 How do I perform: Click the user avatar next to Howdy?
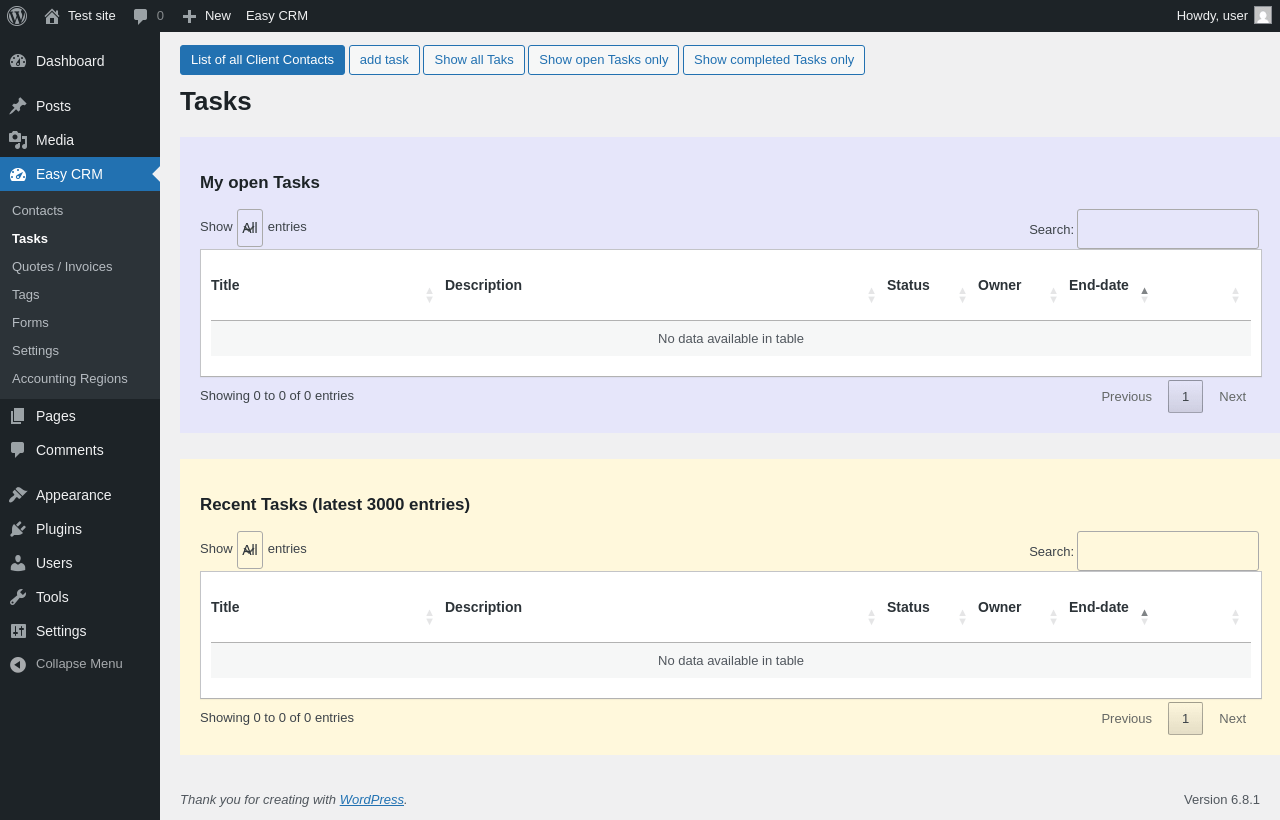tap(1263, 16)
